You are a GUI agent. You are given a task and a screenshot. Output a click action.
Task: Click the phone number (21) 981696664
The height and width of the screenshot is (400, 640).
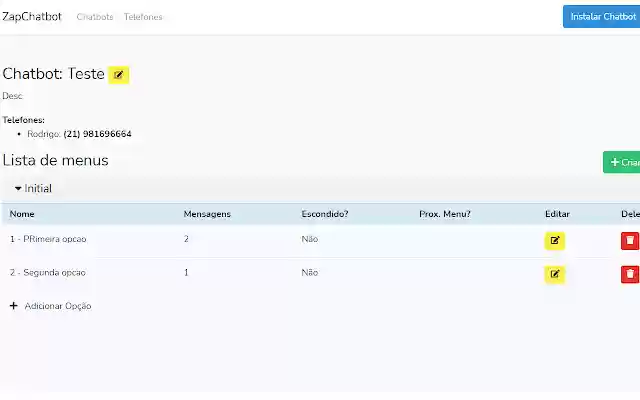pos(98,134)
